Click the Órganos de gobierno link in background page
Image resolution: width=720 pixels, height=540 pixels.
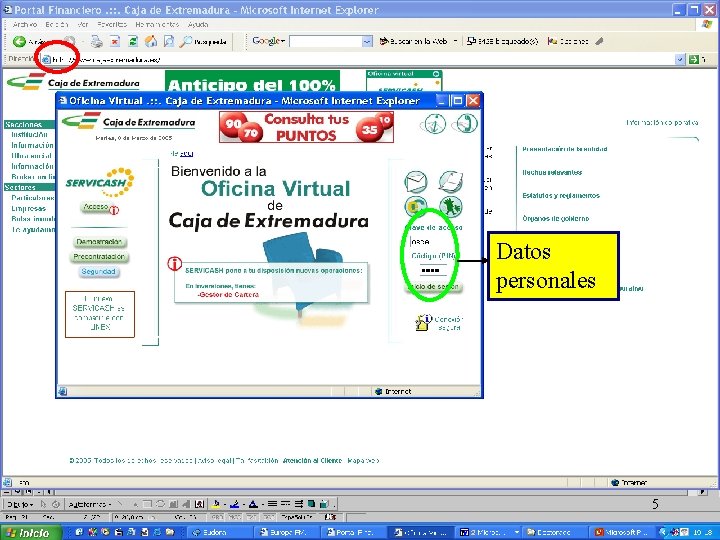[556, 219]
